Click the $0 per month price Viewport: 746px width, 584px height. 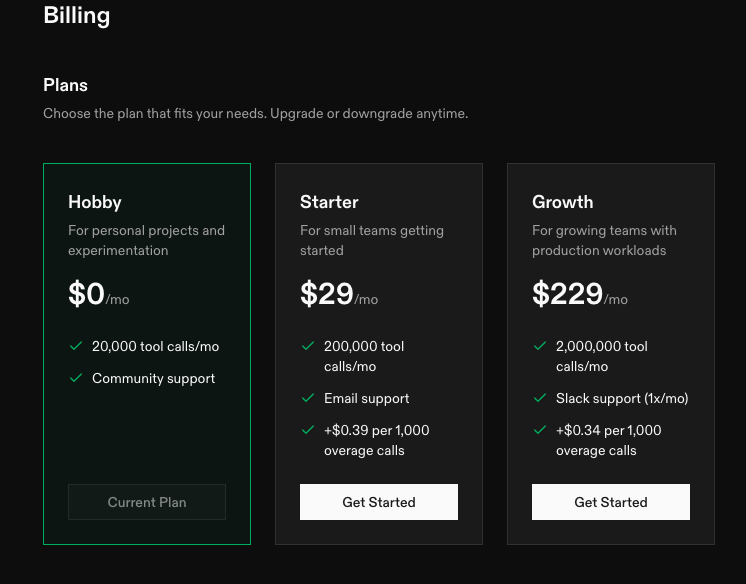pyautogui.click(x=98, y=294)
